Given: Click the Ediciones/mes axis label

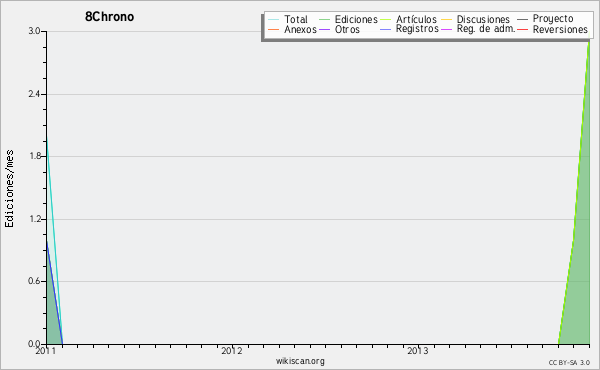Looking at the screenshot, I should tap(9, 189).
